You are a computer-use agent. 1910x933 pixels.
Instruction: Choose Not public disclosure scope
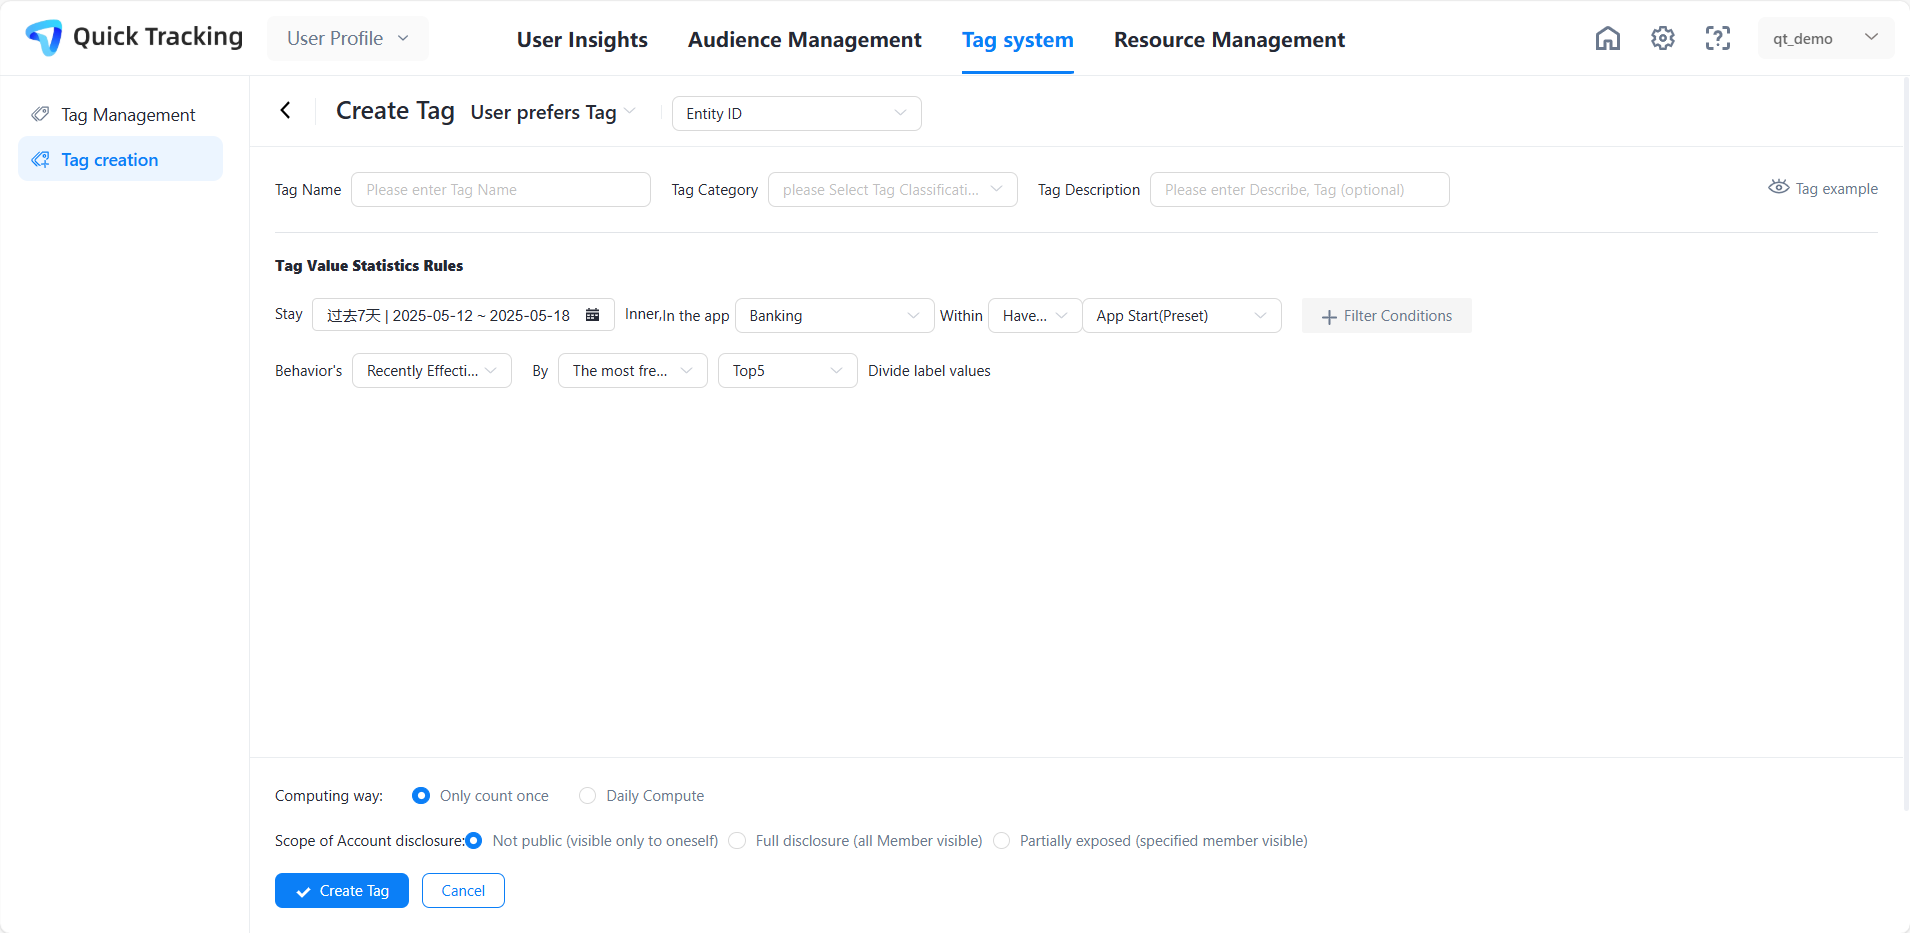[474, 841]
